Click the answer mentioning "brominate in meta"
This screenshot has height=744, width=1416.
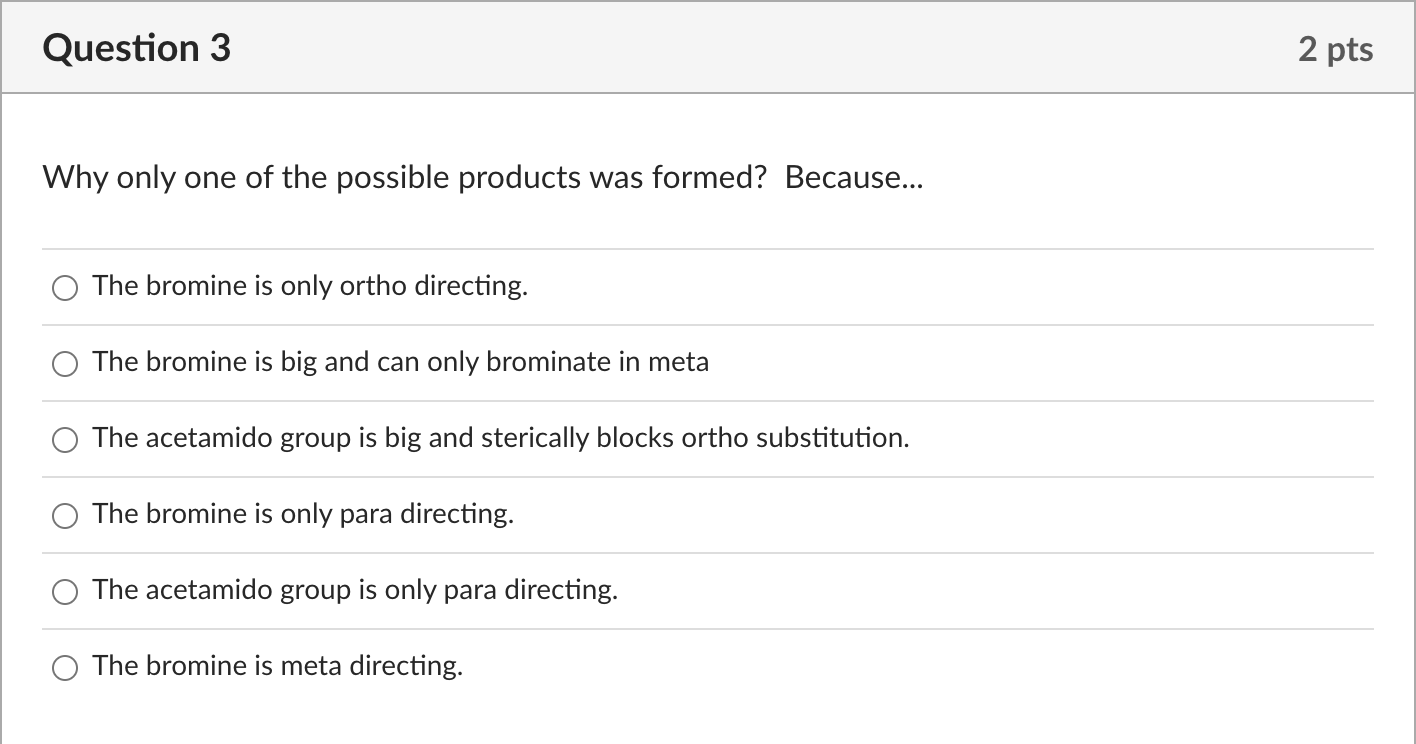pyautogui.click(x=400, y=362)
